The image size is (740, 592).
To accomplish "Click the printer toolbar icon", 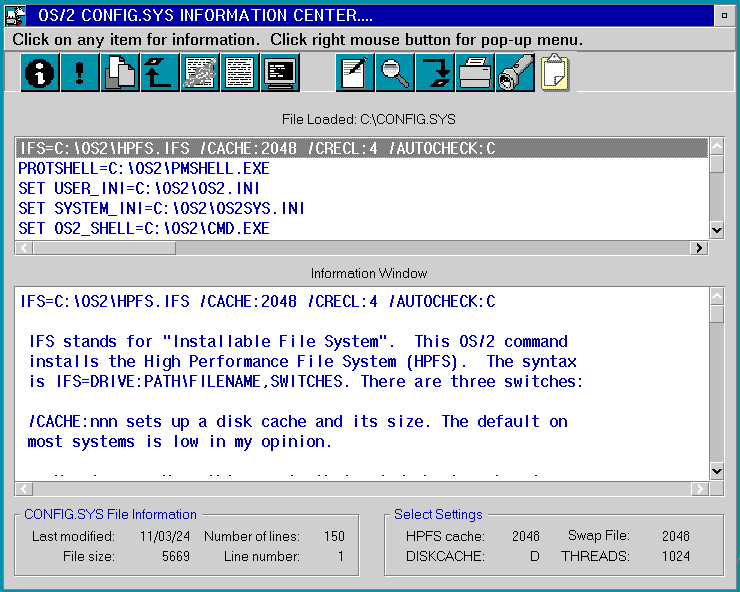I will (x=475, y=73).
